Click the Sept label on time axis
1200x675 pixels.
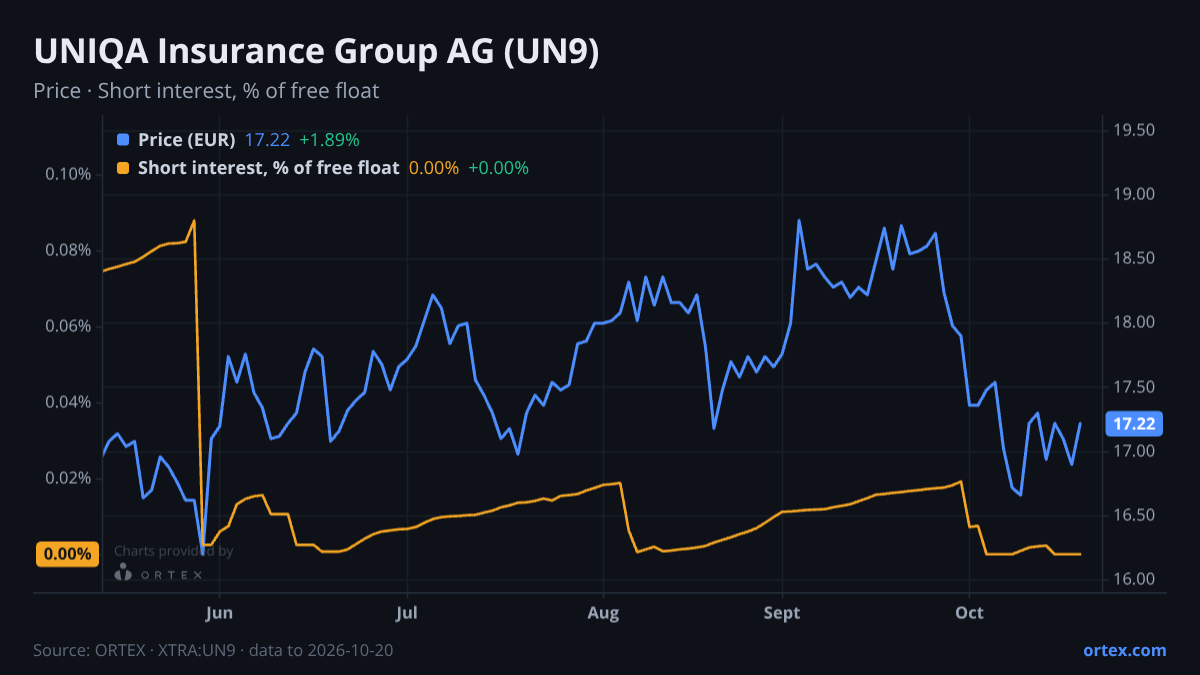pyautogui.click(x=782, y=613)
